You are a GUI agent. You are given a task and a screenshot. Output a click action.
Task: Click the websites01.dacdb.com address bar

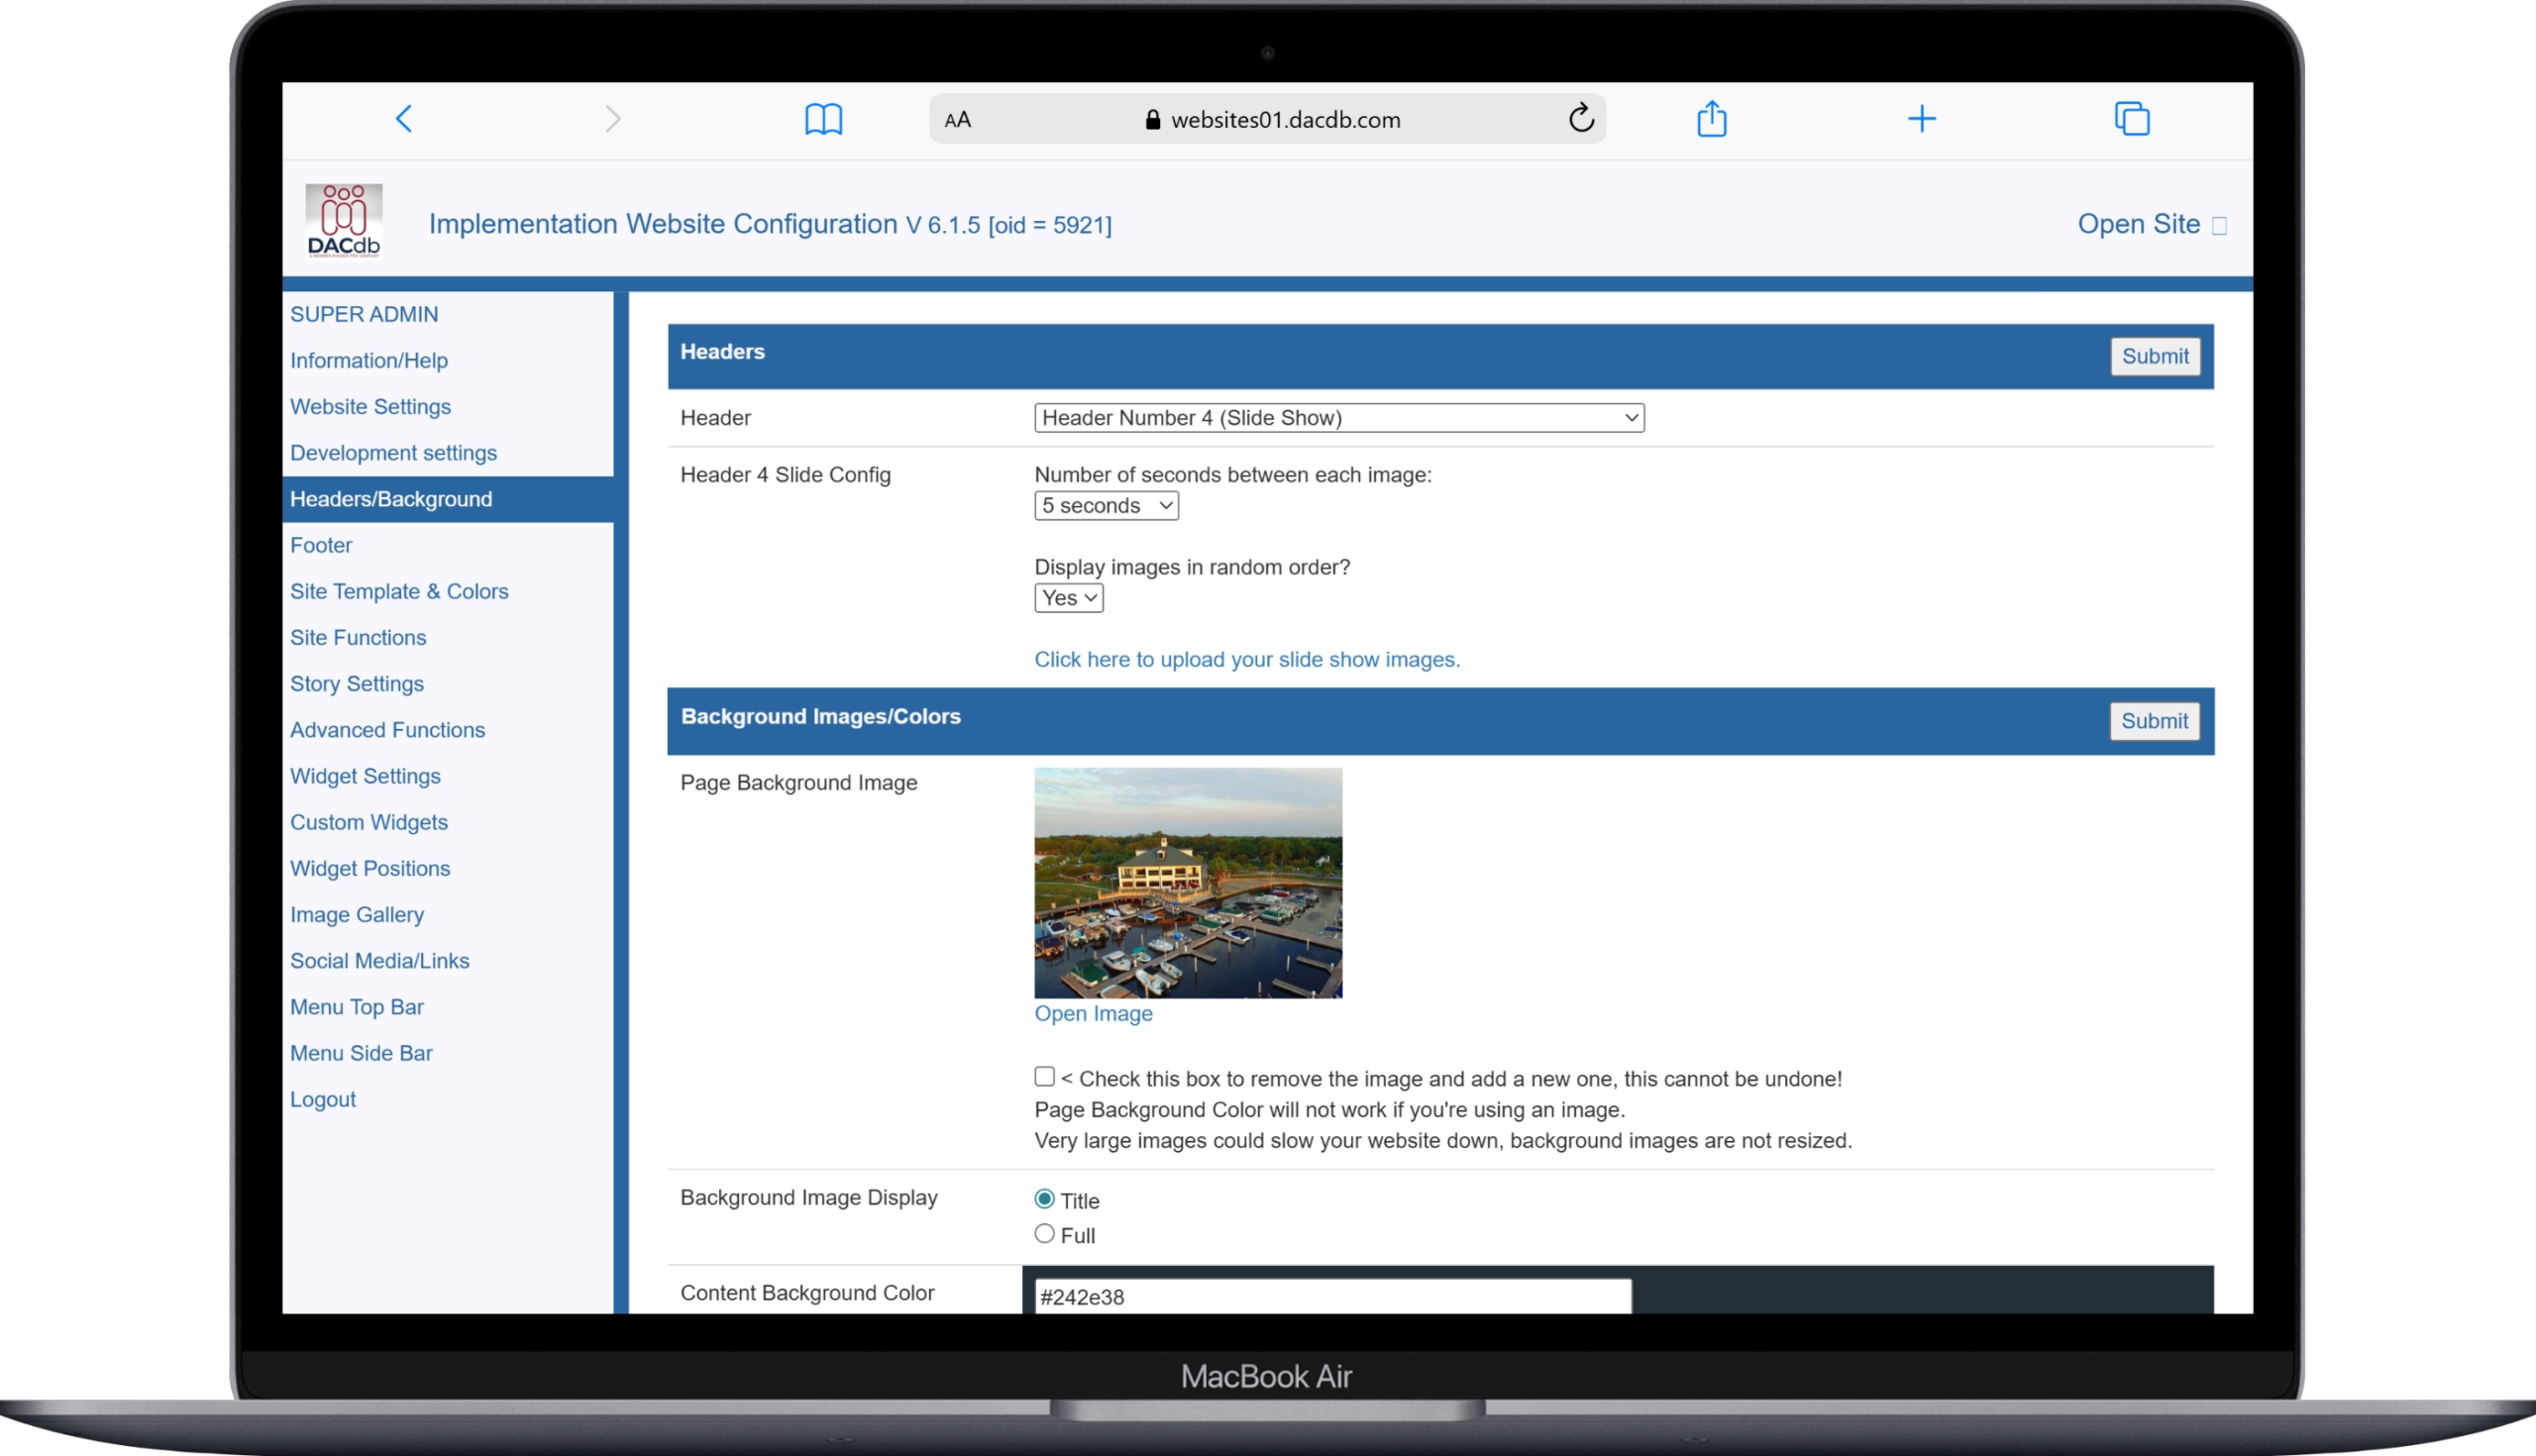click(x=1267, y=119)
